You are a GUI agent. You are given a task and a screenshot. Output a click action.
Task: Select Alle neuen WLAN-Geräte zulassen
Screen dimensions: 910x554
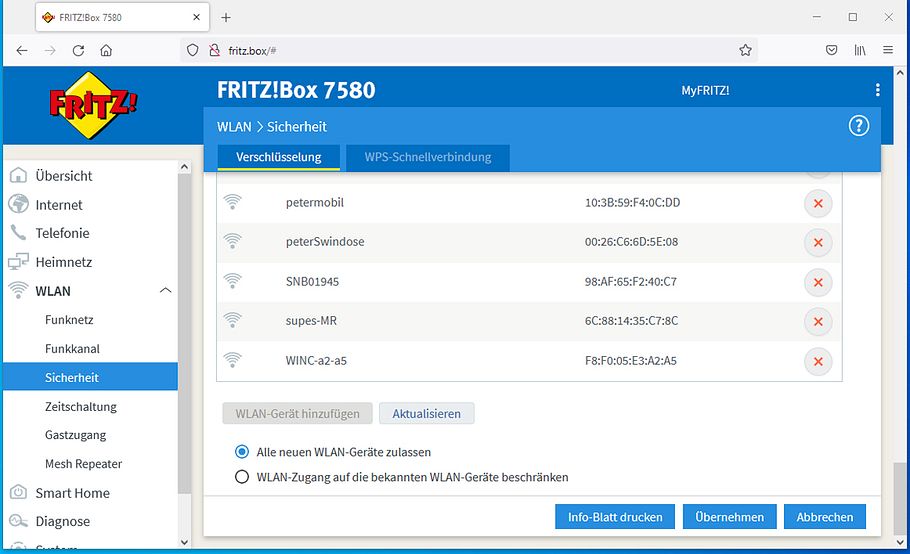tap(241, 452)
